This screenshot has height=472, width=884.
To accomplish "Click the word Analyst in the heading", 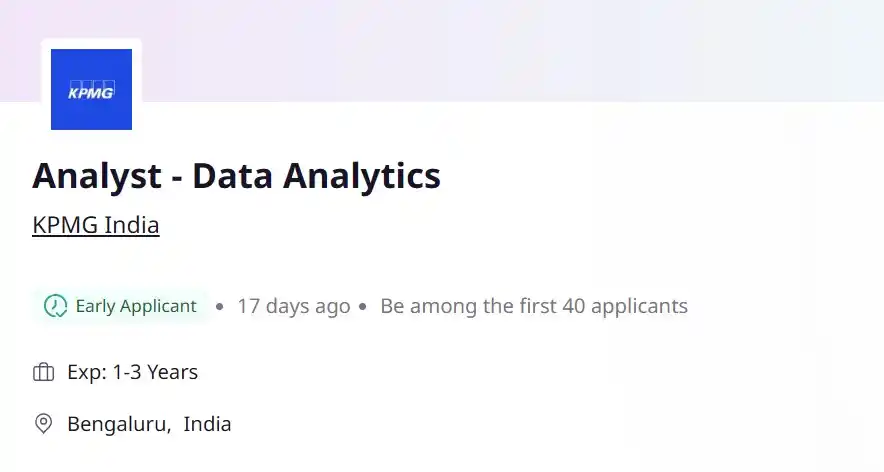I will click(x=97, y=177).
